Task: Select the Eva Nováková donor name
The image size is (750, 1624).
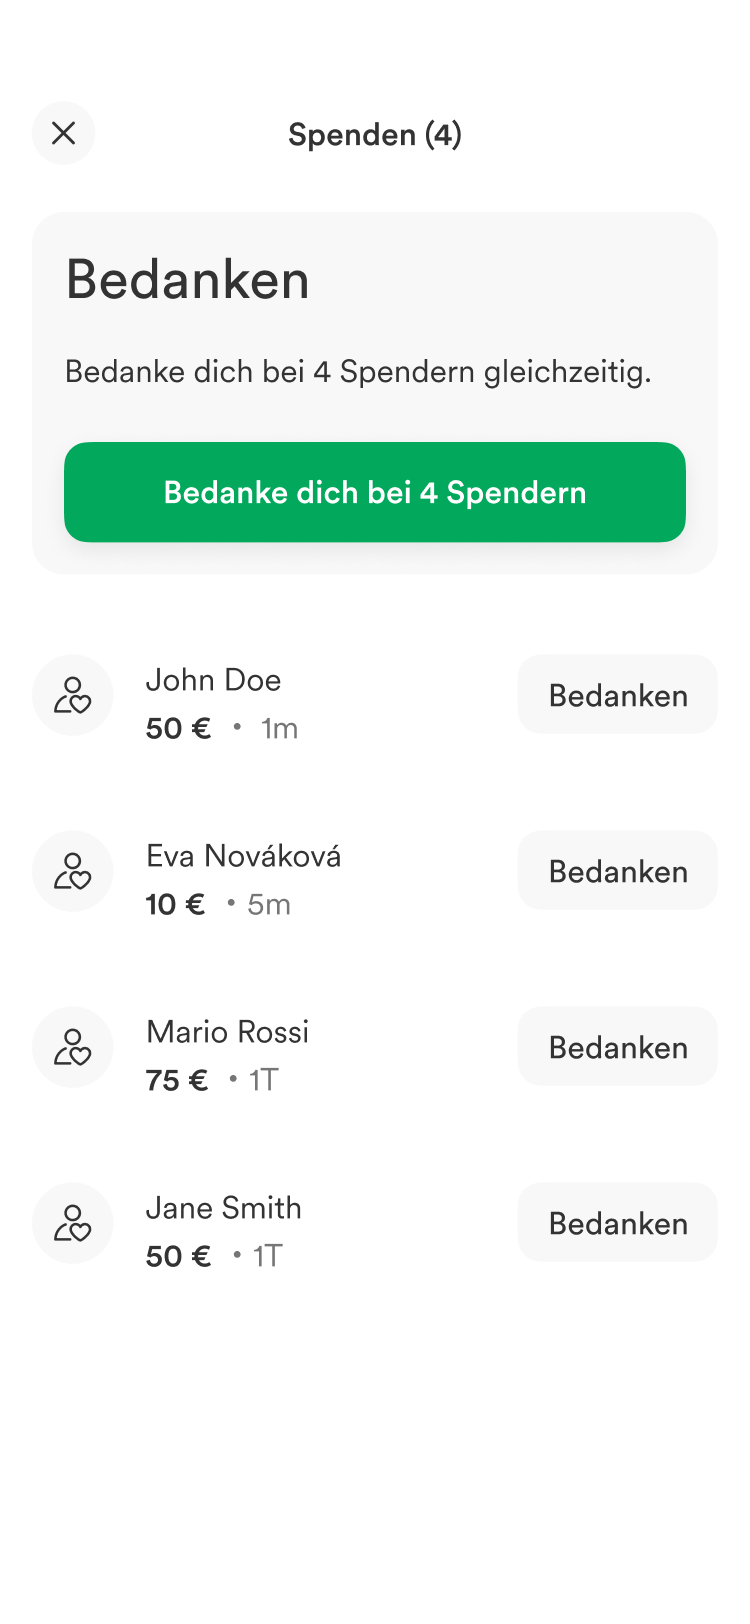Action: [243, 856]
